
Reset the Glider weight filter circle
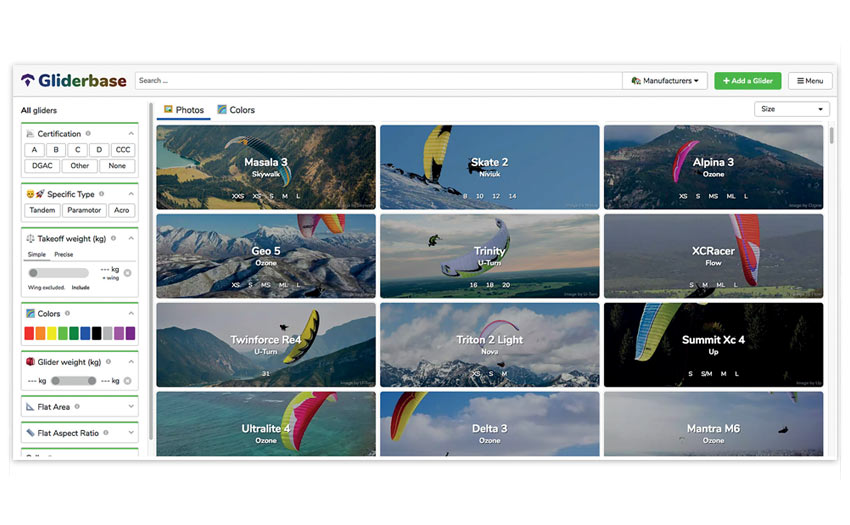pos(127,381)
